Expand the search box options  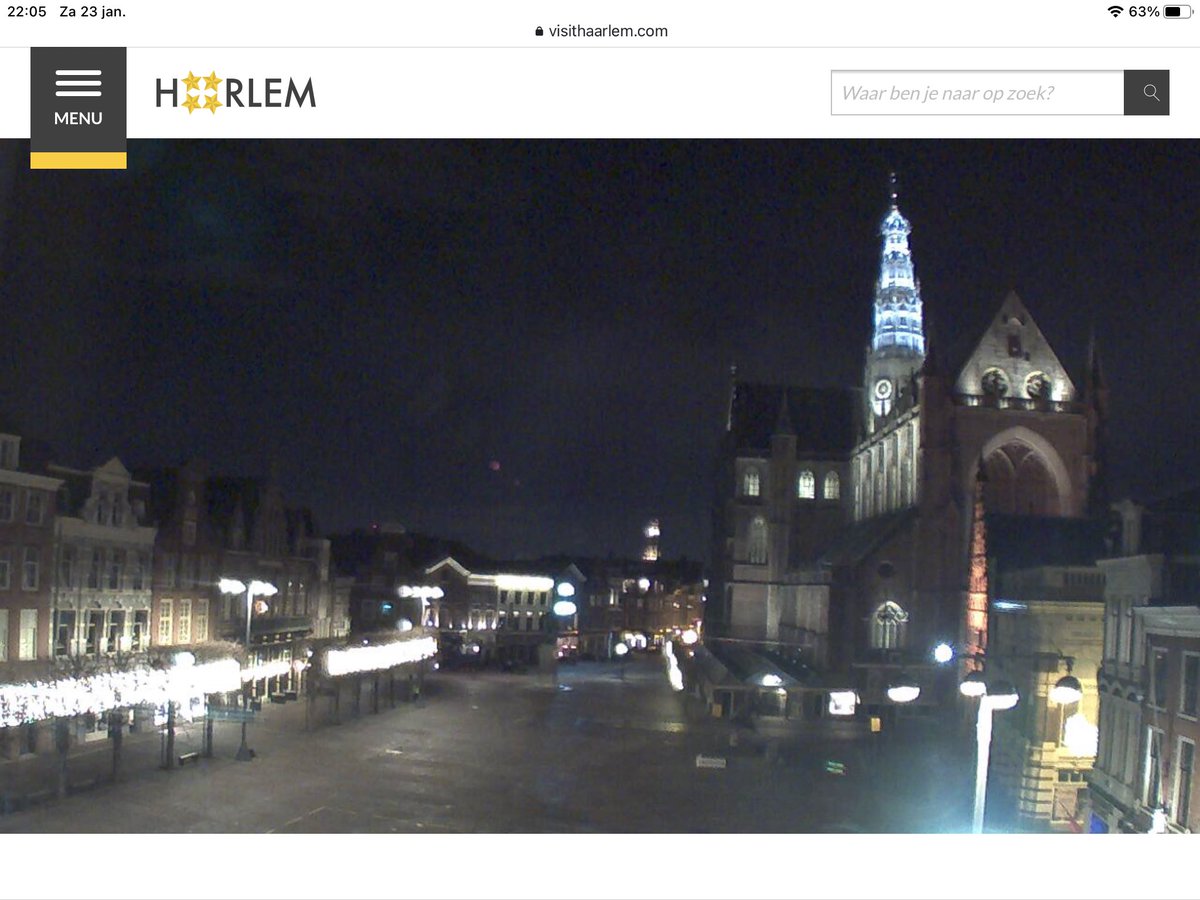click(975, 92)
